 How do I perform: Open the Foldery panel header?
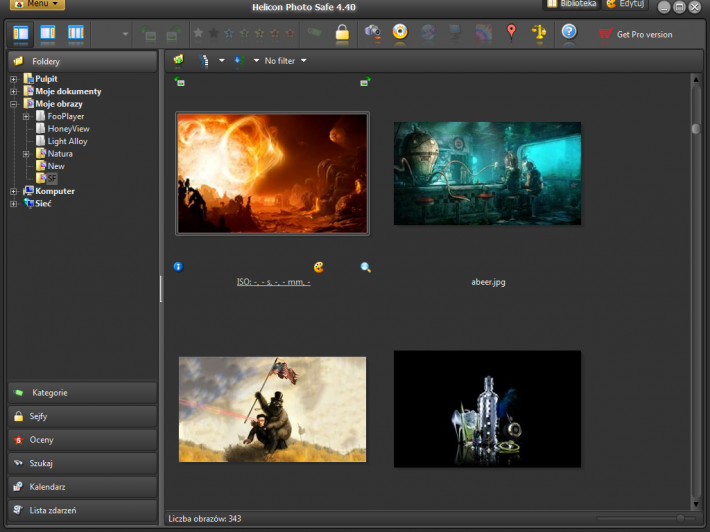click(x=82, y=61)
